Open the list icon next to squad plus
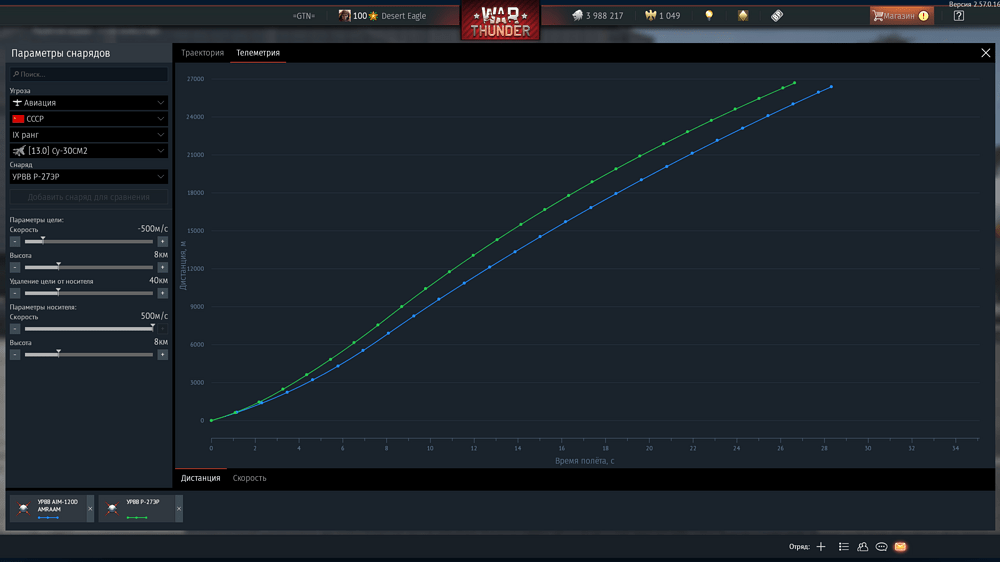 click(x=844, y=547)
